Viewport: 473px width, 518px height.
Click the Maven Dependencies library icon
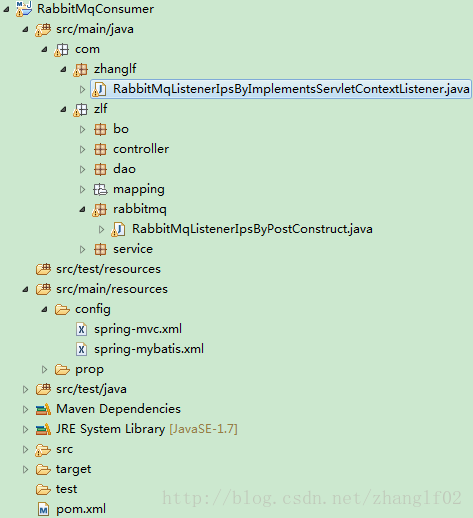point(43,409)
